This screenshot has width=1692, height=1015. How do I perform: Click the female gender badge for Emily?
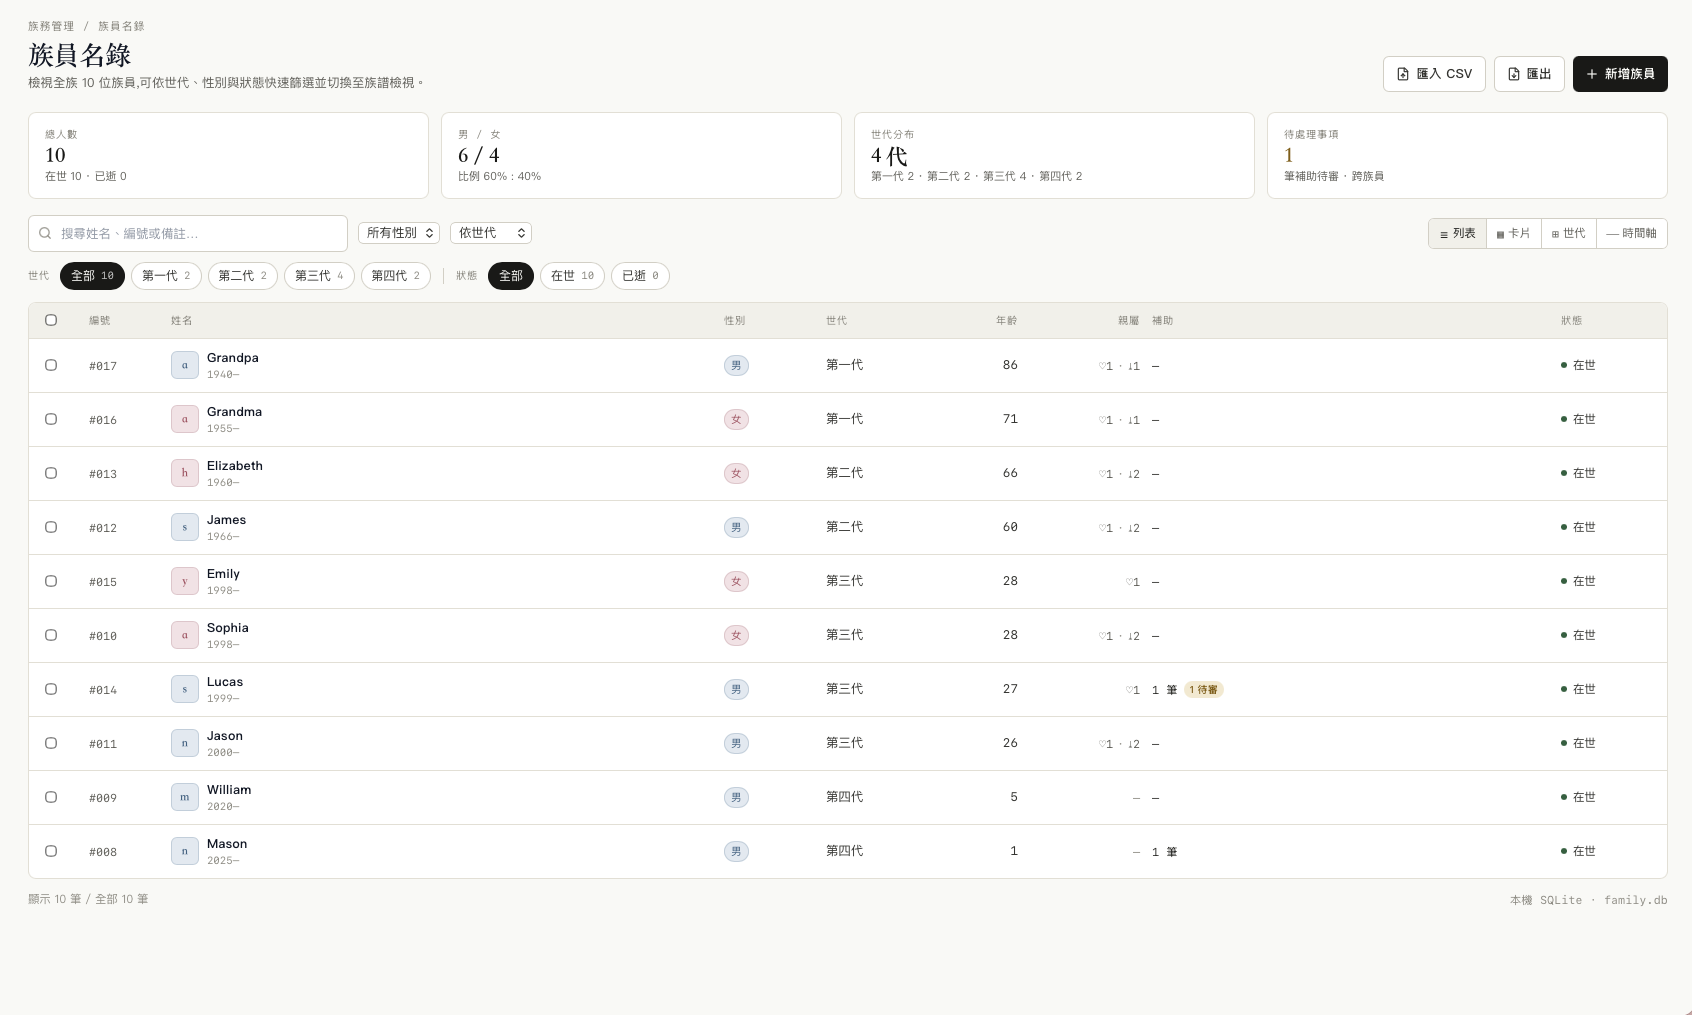click(x=736, y=581)
